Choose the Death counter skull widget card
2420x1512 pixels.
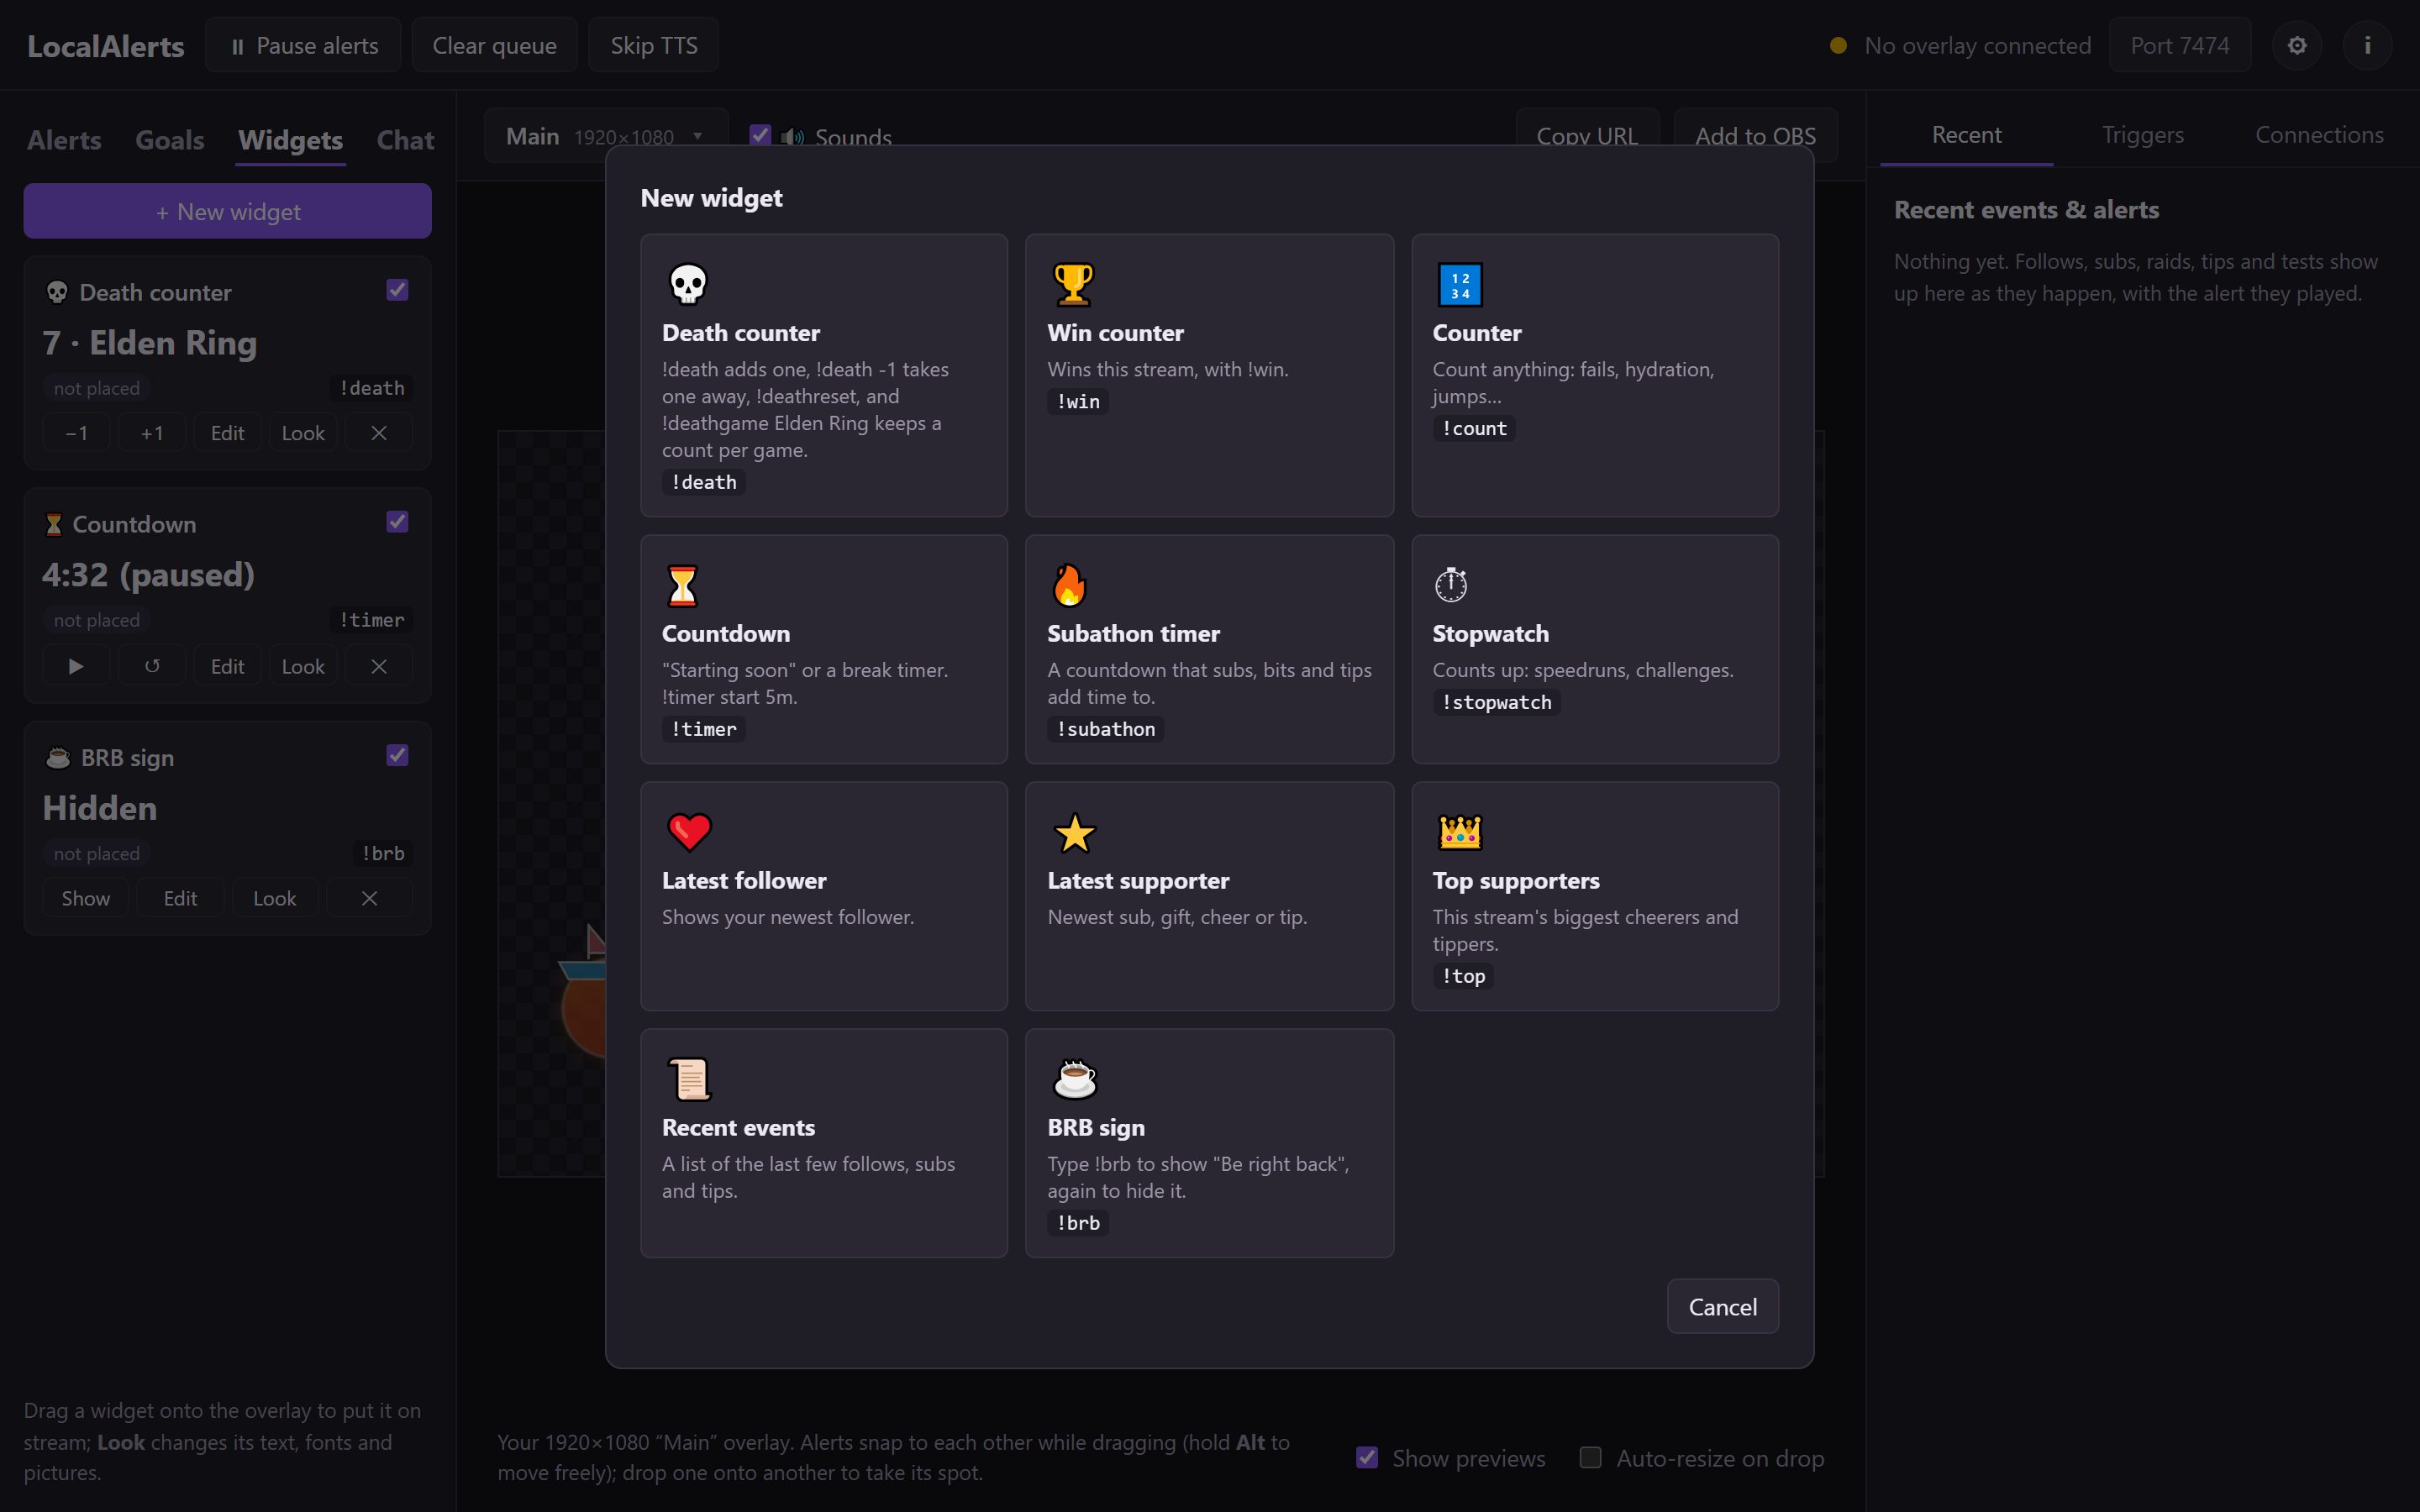(x=823, y=375)
